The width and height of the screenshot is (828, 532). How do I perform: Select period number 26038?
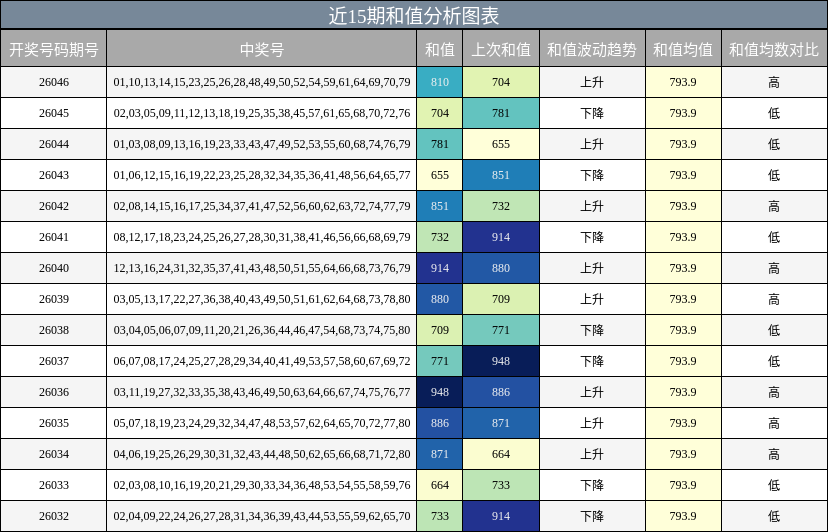click(54, 330)
